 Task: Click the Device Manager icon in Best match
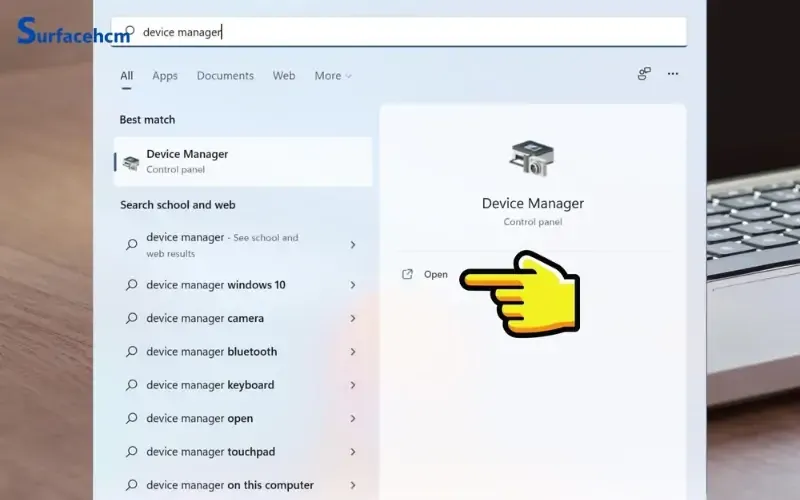click(x=131, y=163)
